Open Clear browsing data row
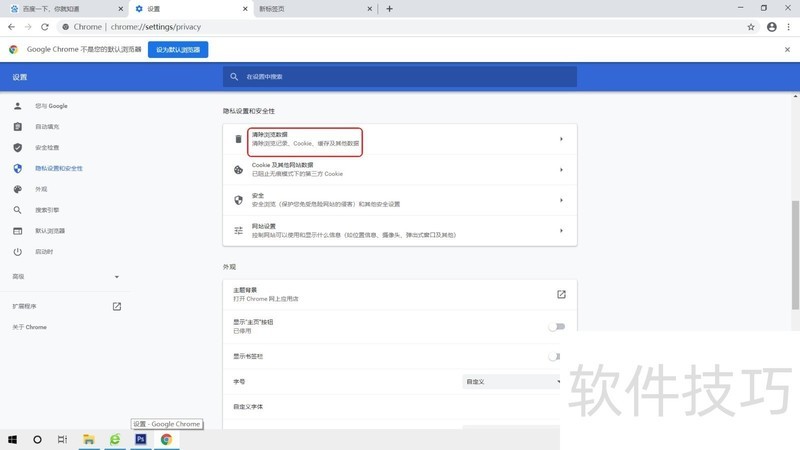 point(399,139)
